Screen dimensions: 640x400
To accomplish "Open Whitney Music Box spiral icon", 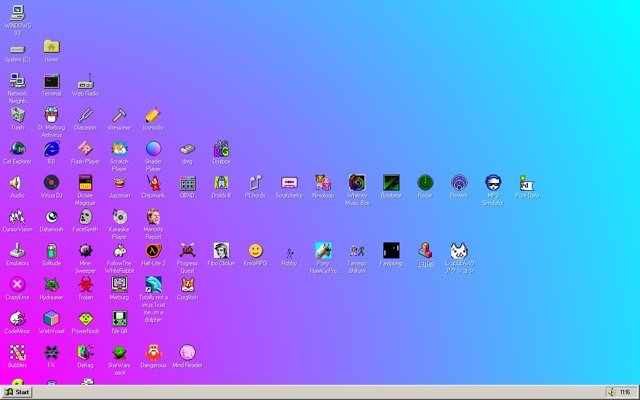I will point(357,183).
